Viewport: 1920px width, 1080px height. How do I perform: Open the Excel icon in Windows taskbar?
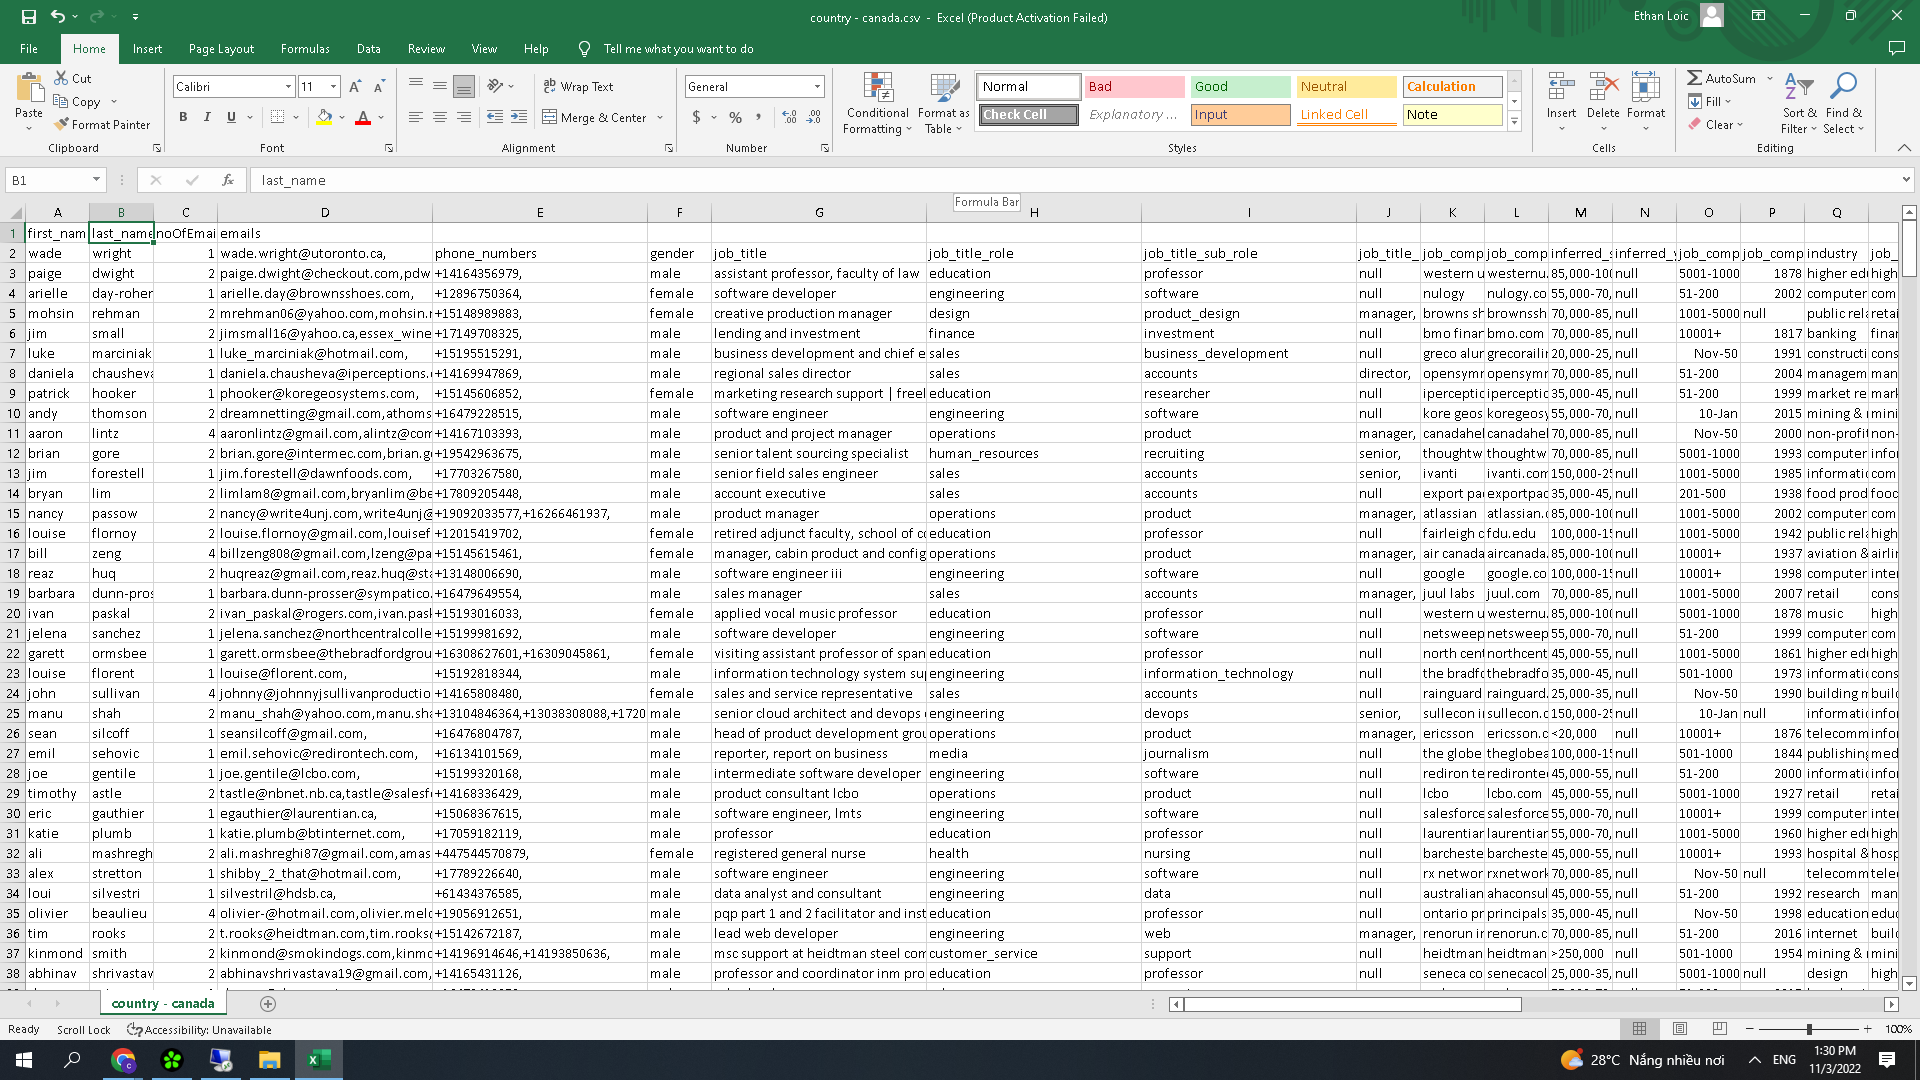(x=319, y=1060)
